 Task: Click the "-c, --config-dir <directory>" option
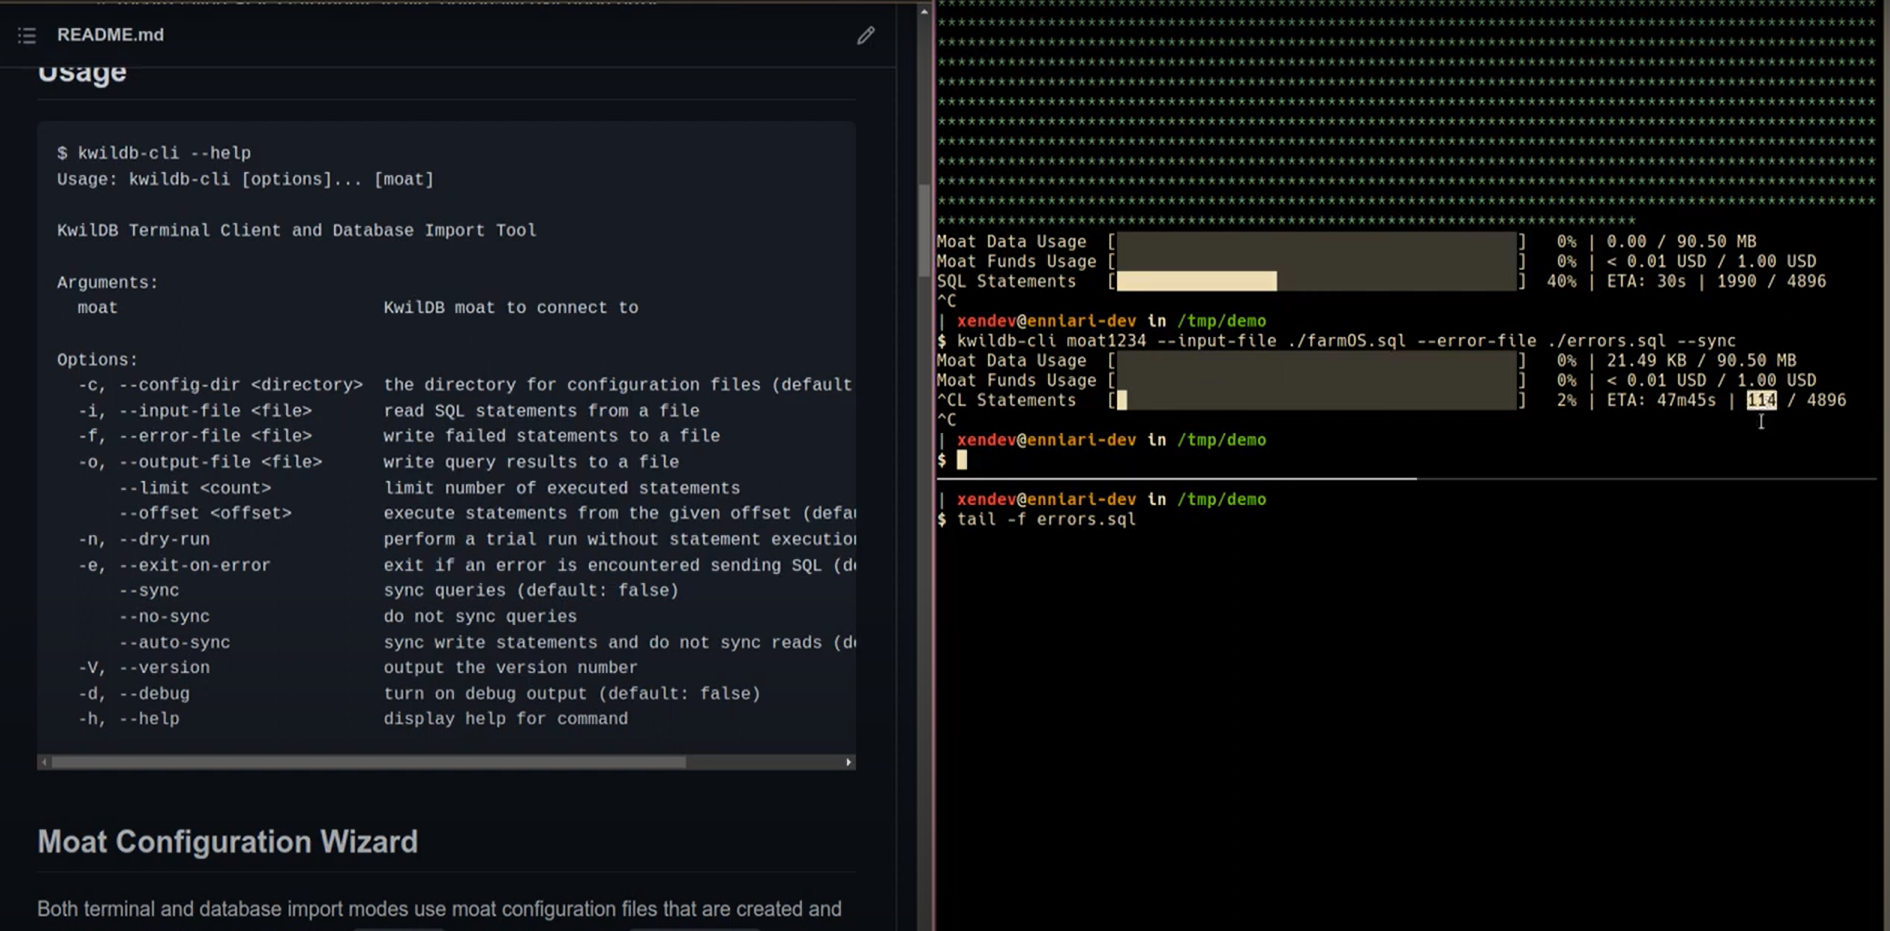221,384
